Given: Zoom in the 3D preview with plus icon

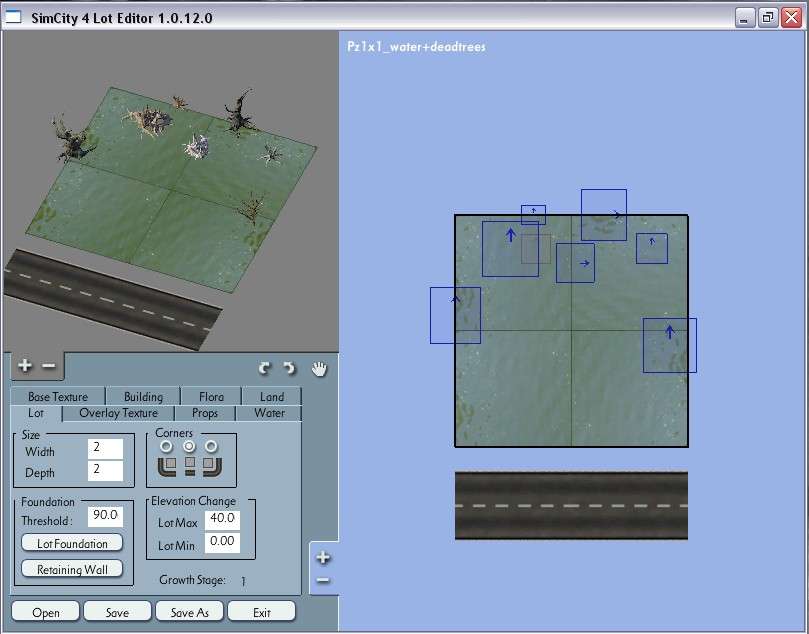Looking at the screenshot, I should [x=25, y=366].
